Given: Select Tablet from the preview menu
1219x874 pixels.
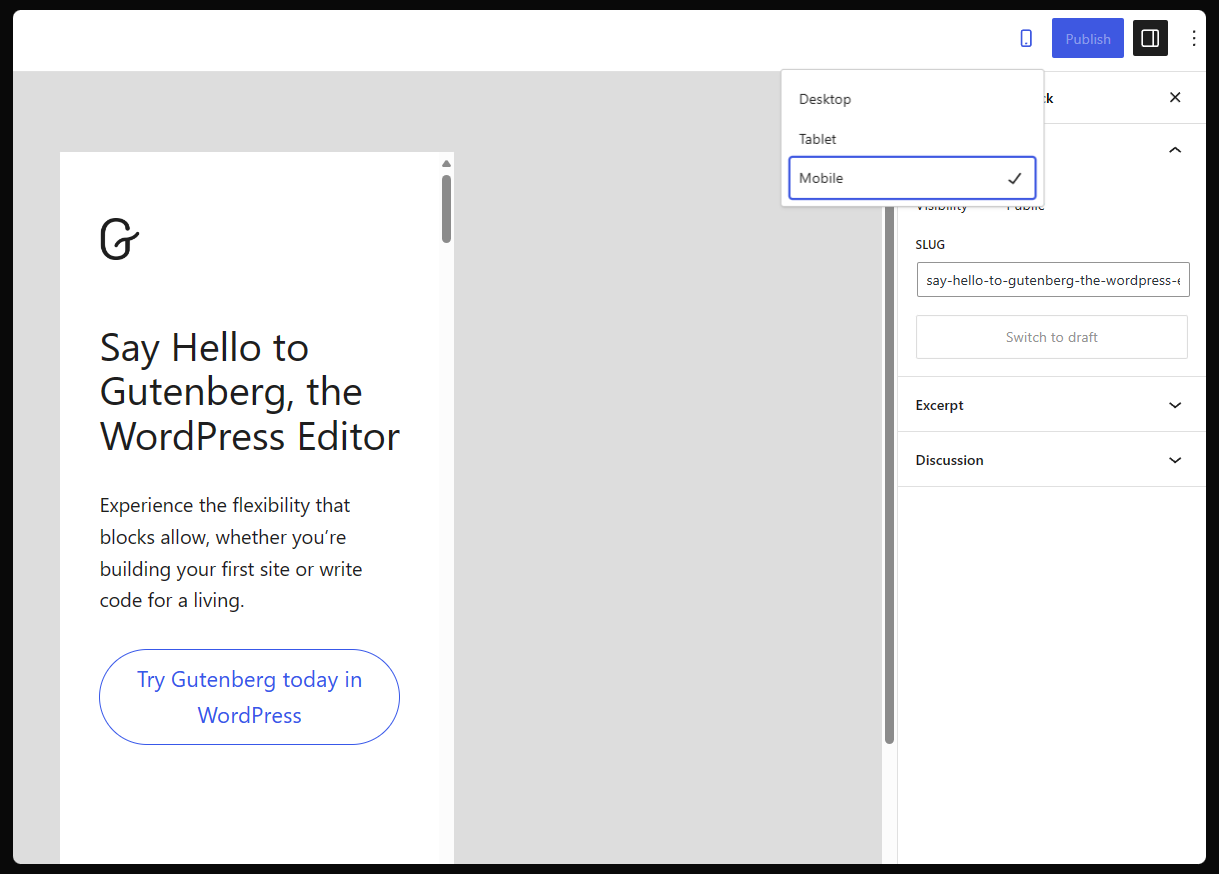Looking at the screenshot, I should (817, 138).
